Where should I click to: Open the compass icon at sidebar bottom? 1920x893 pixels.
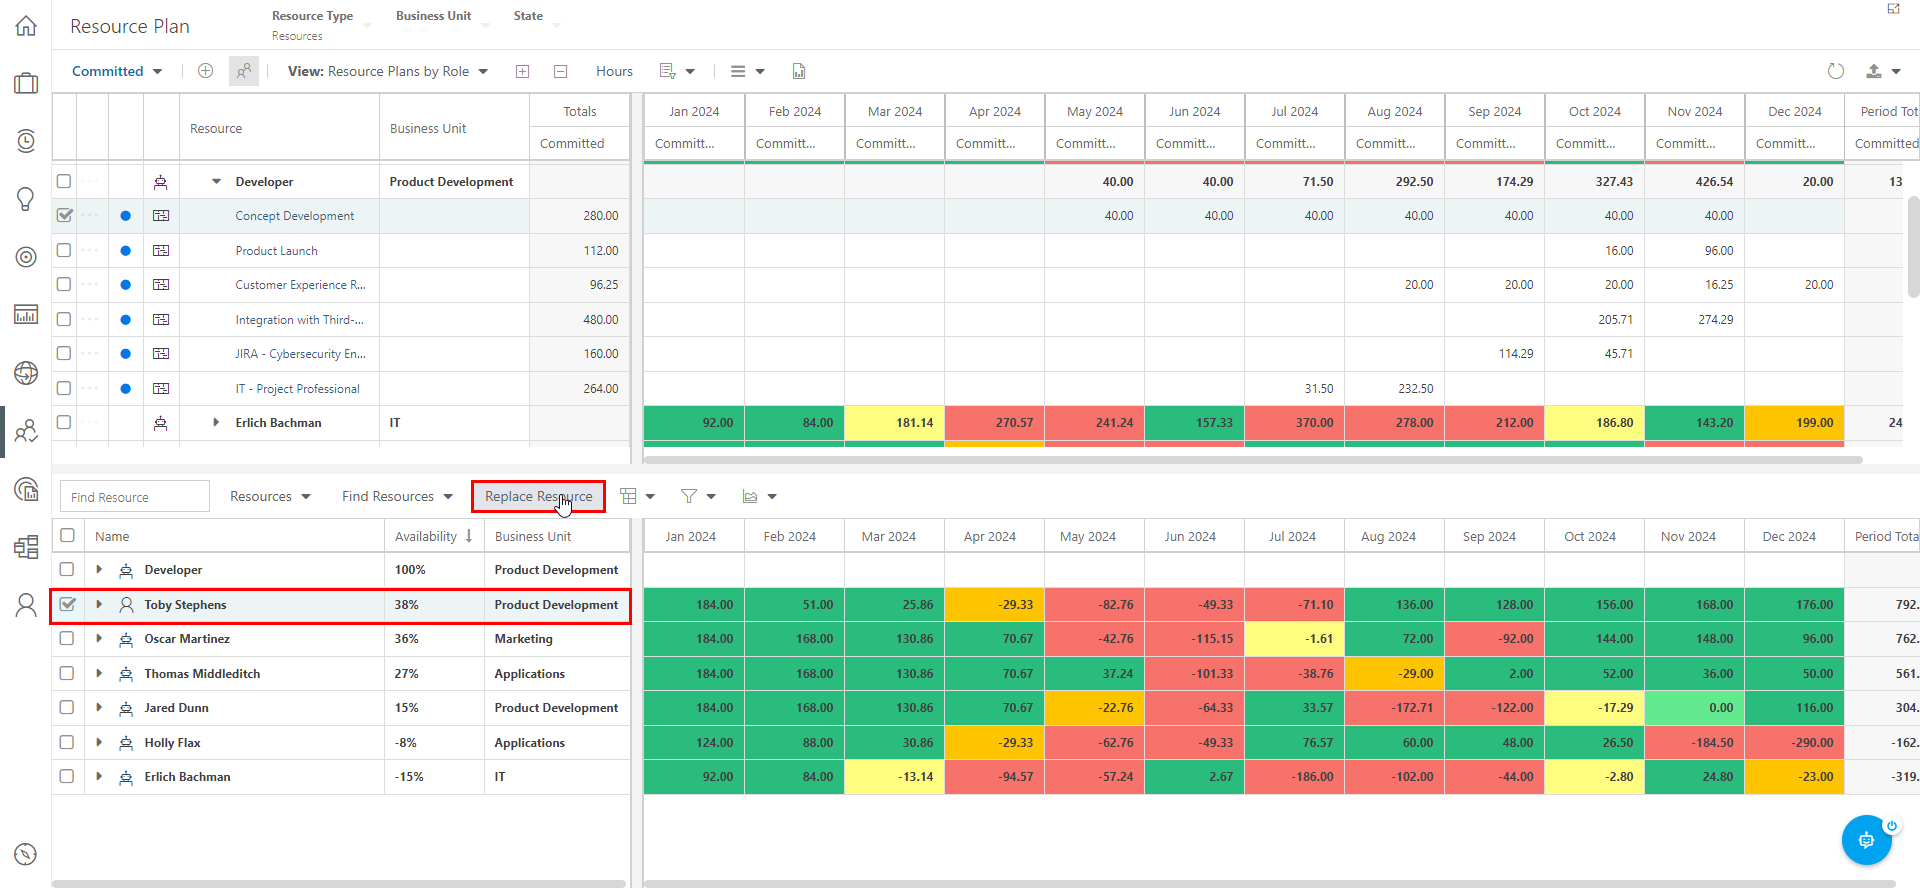click(26, 854)
